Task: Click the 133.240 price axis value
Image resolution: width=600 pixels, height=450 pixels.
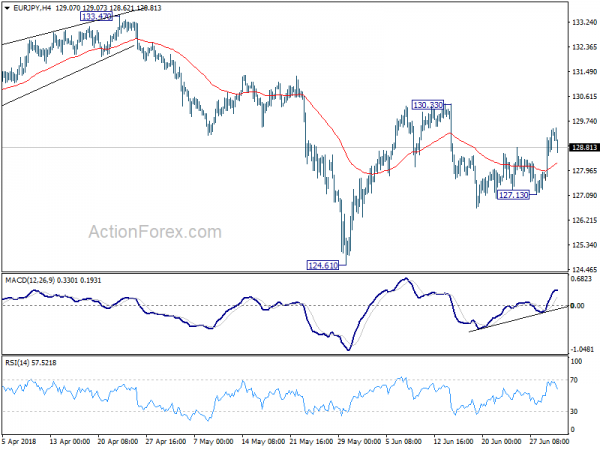Action: (x=584, y=23)
